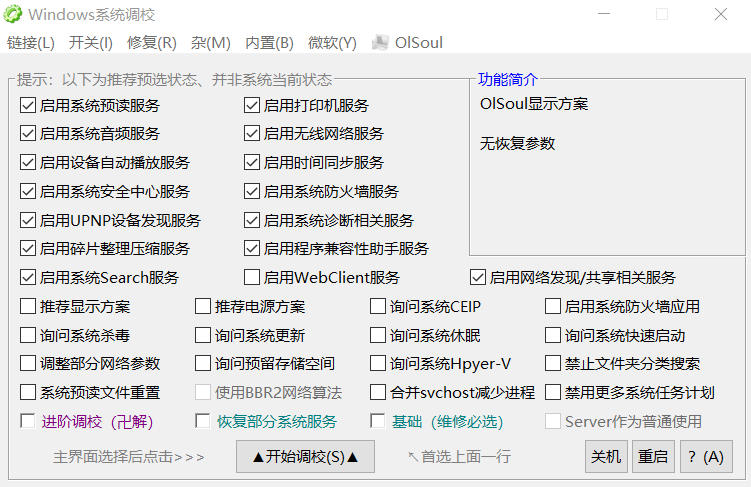Check 询问系统杀毒
Image resolution: width=751 pixels, height=487 pixels.
pyautogui.click(x=28, y=335)
